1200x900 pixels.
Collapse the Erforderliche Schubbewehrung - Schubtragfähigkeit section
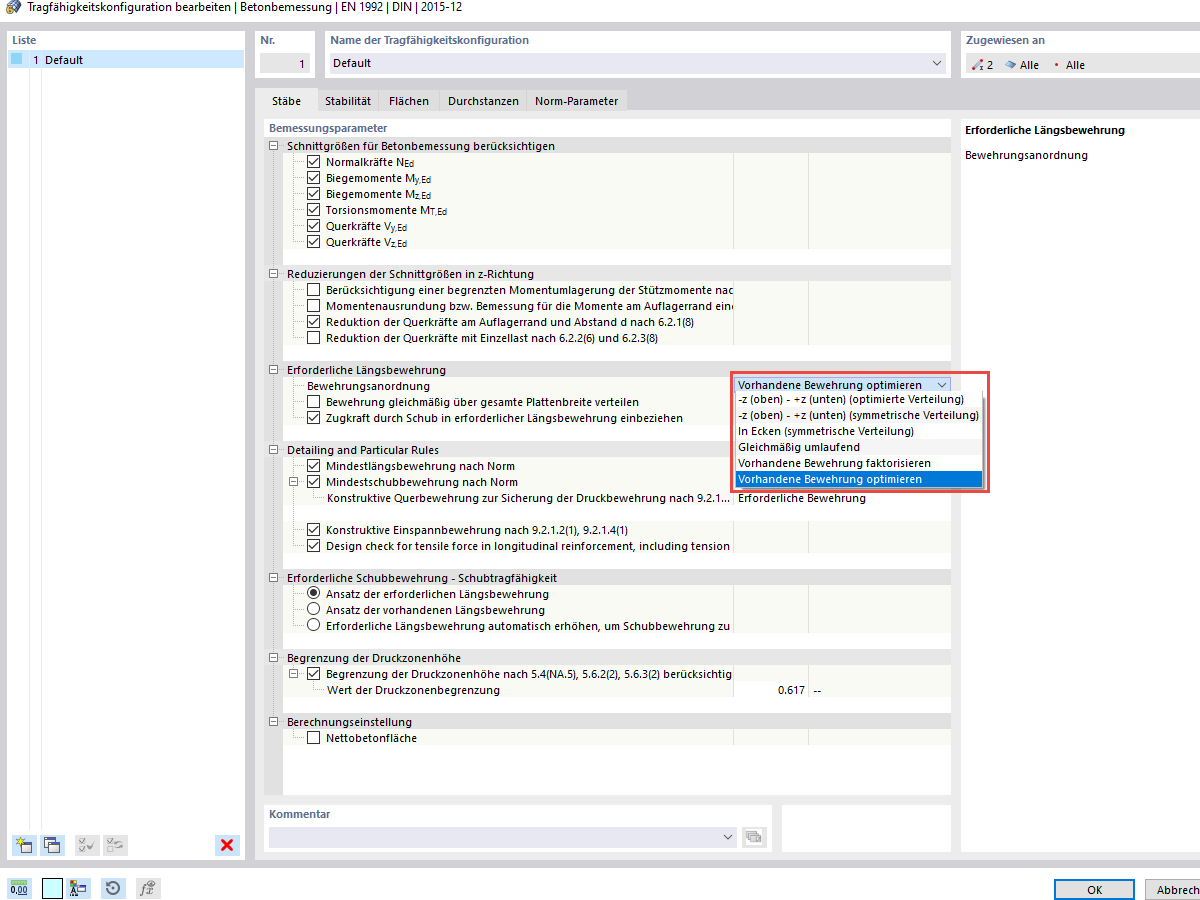(275, 578)
